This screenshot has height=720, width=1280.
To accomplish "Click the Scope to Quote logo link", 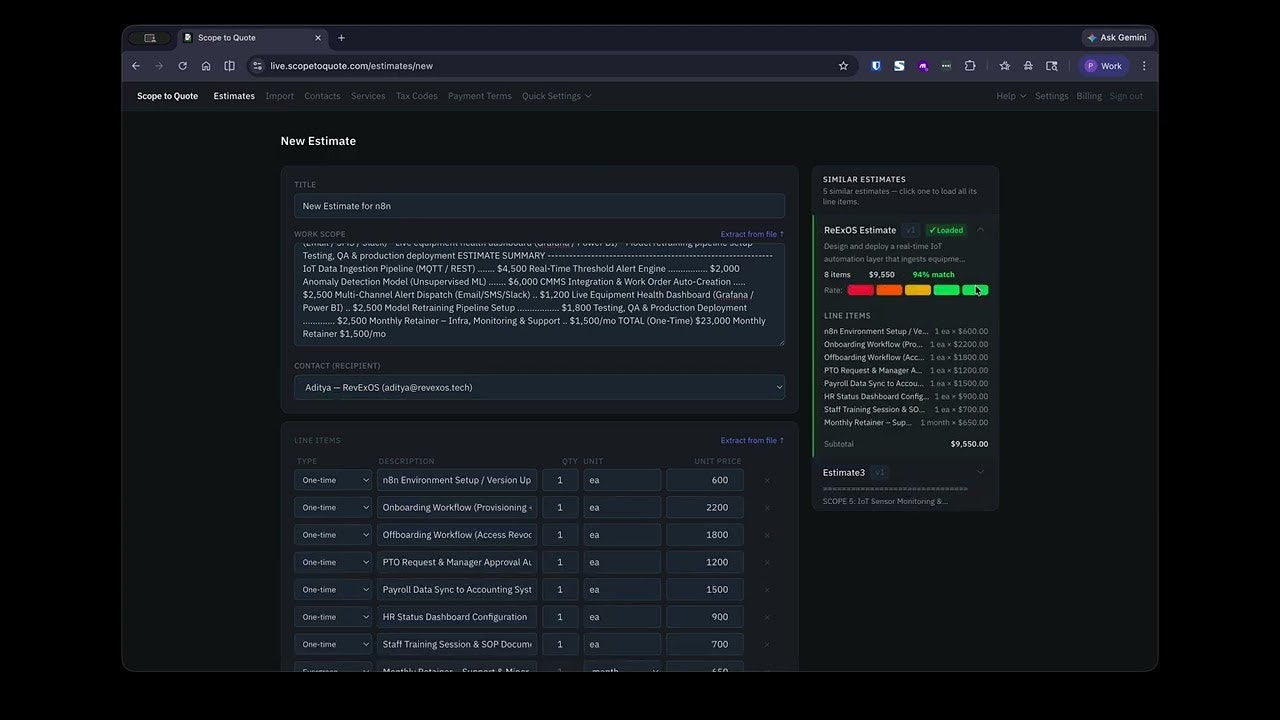I will coord(167,96).
